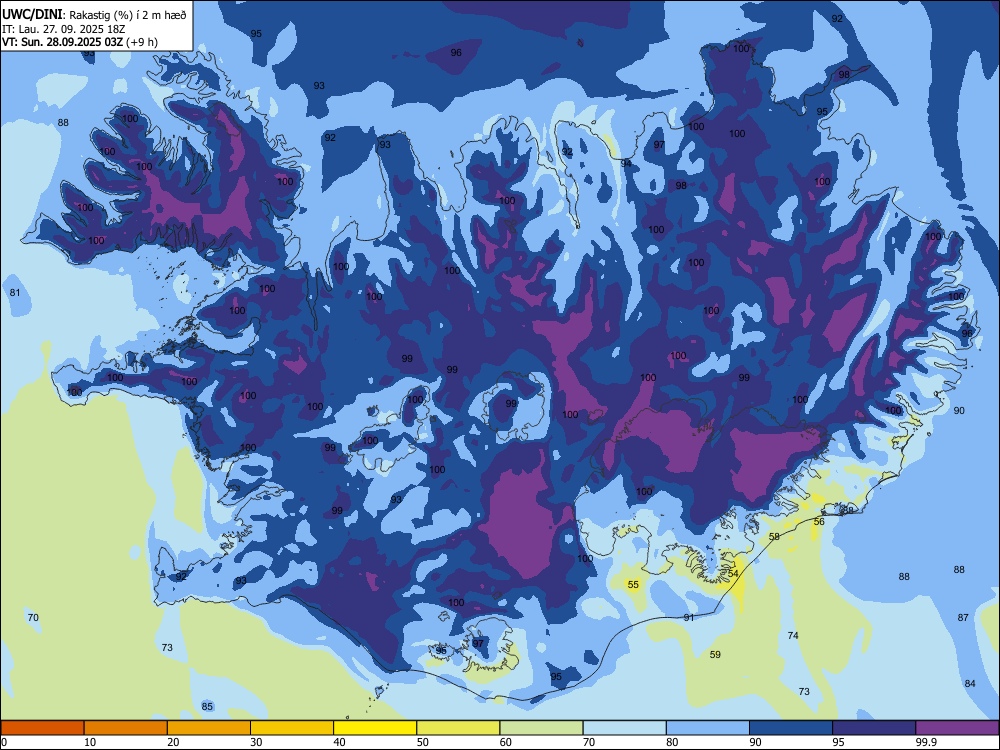Image resolution: width=1000 pixels, height=750 pixels.
Task: Click the '59' humidity value on the map
Action: [x=715, y=654]
